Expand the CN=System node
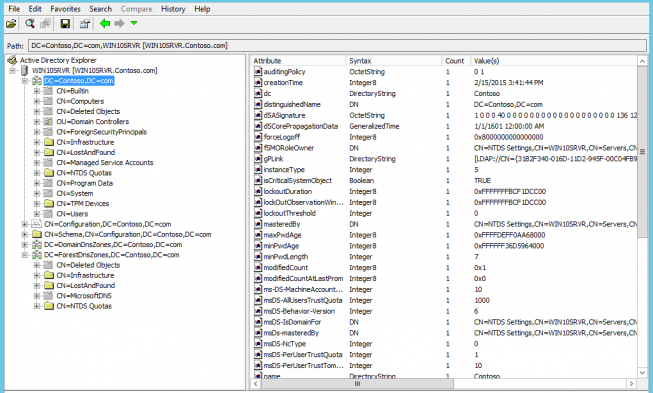Viewport: 653px width, 393px height. [37, 194]
